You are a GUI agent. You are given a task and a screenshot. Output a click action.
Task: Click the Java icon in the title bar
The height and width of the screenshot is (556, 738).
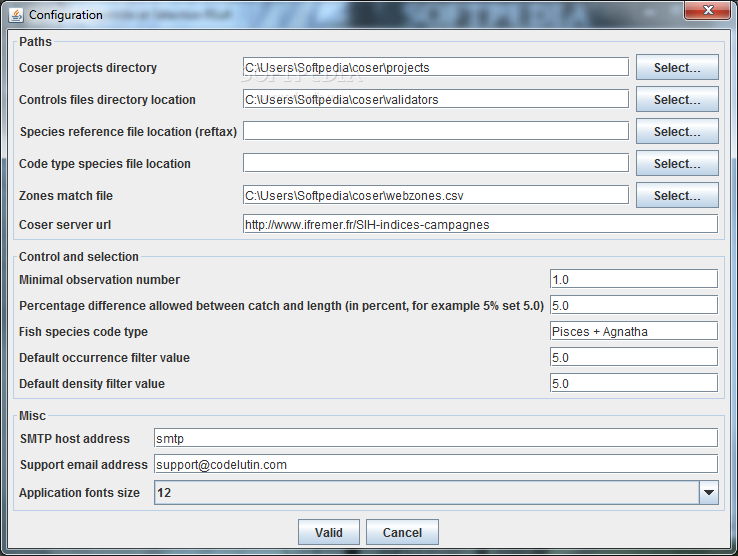click(16, 15)
